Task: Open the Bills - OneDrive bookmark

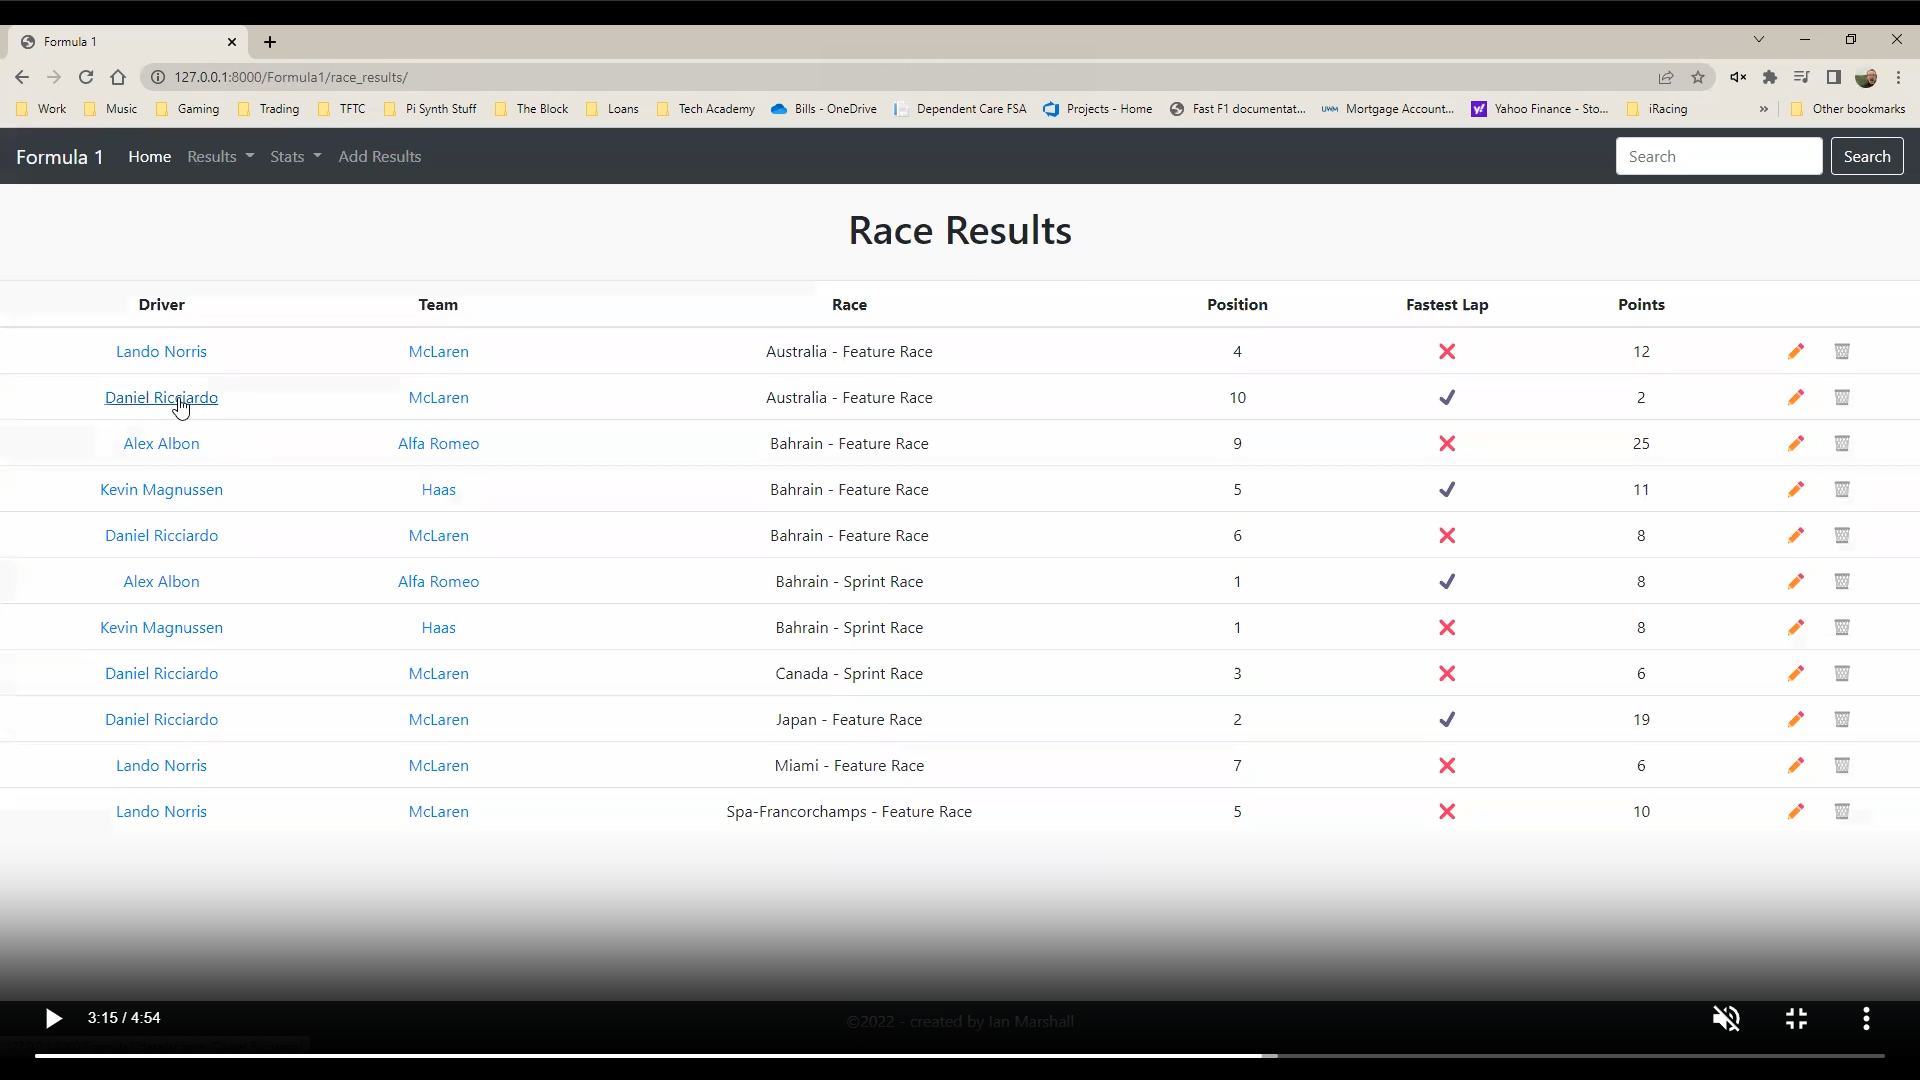Action: tap(824, 109)
